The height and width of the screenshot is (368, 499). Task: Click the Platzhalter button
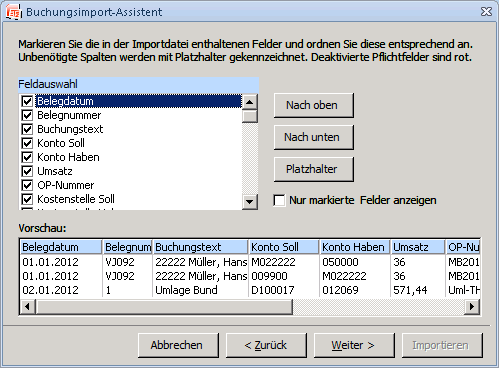click(x=314, y=169)
